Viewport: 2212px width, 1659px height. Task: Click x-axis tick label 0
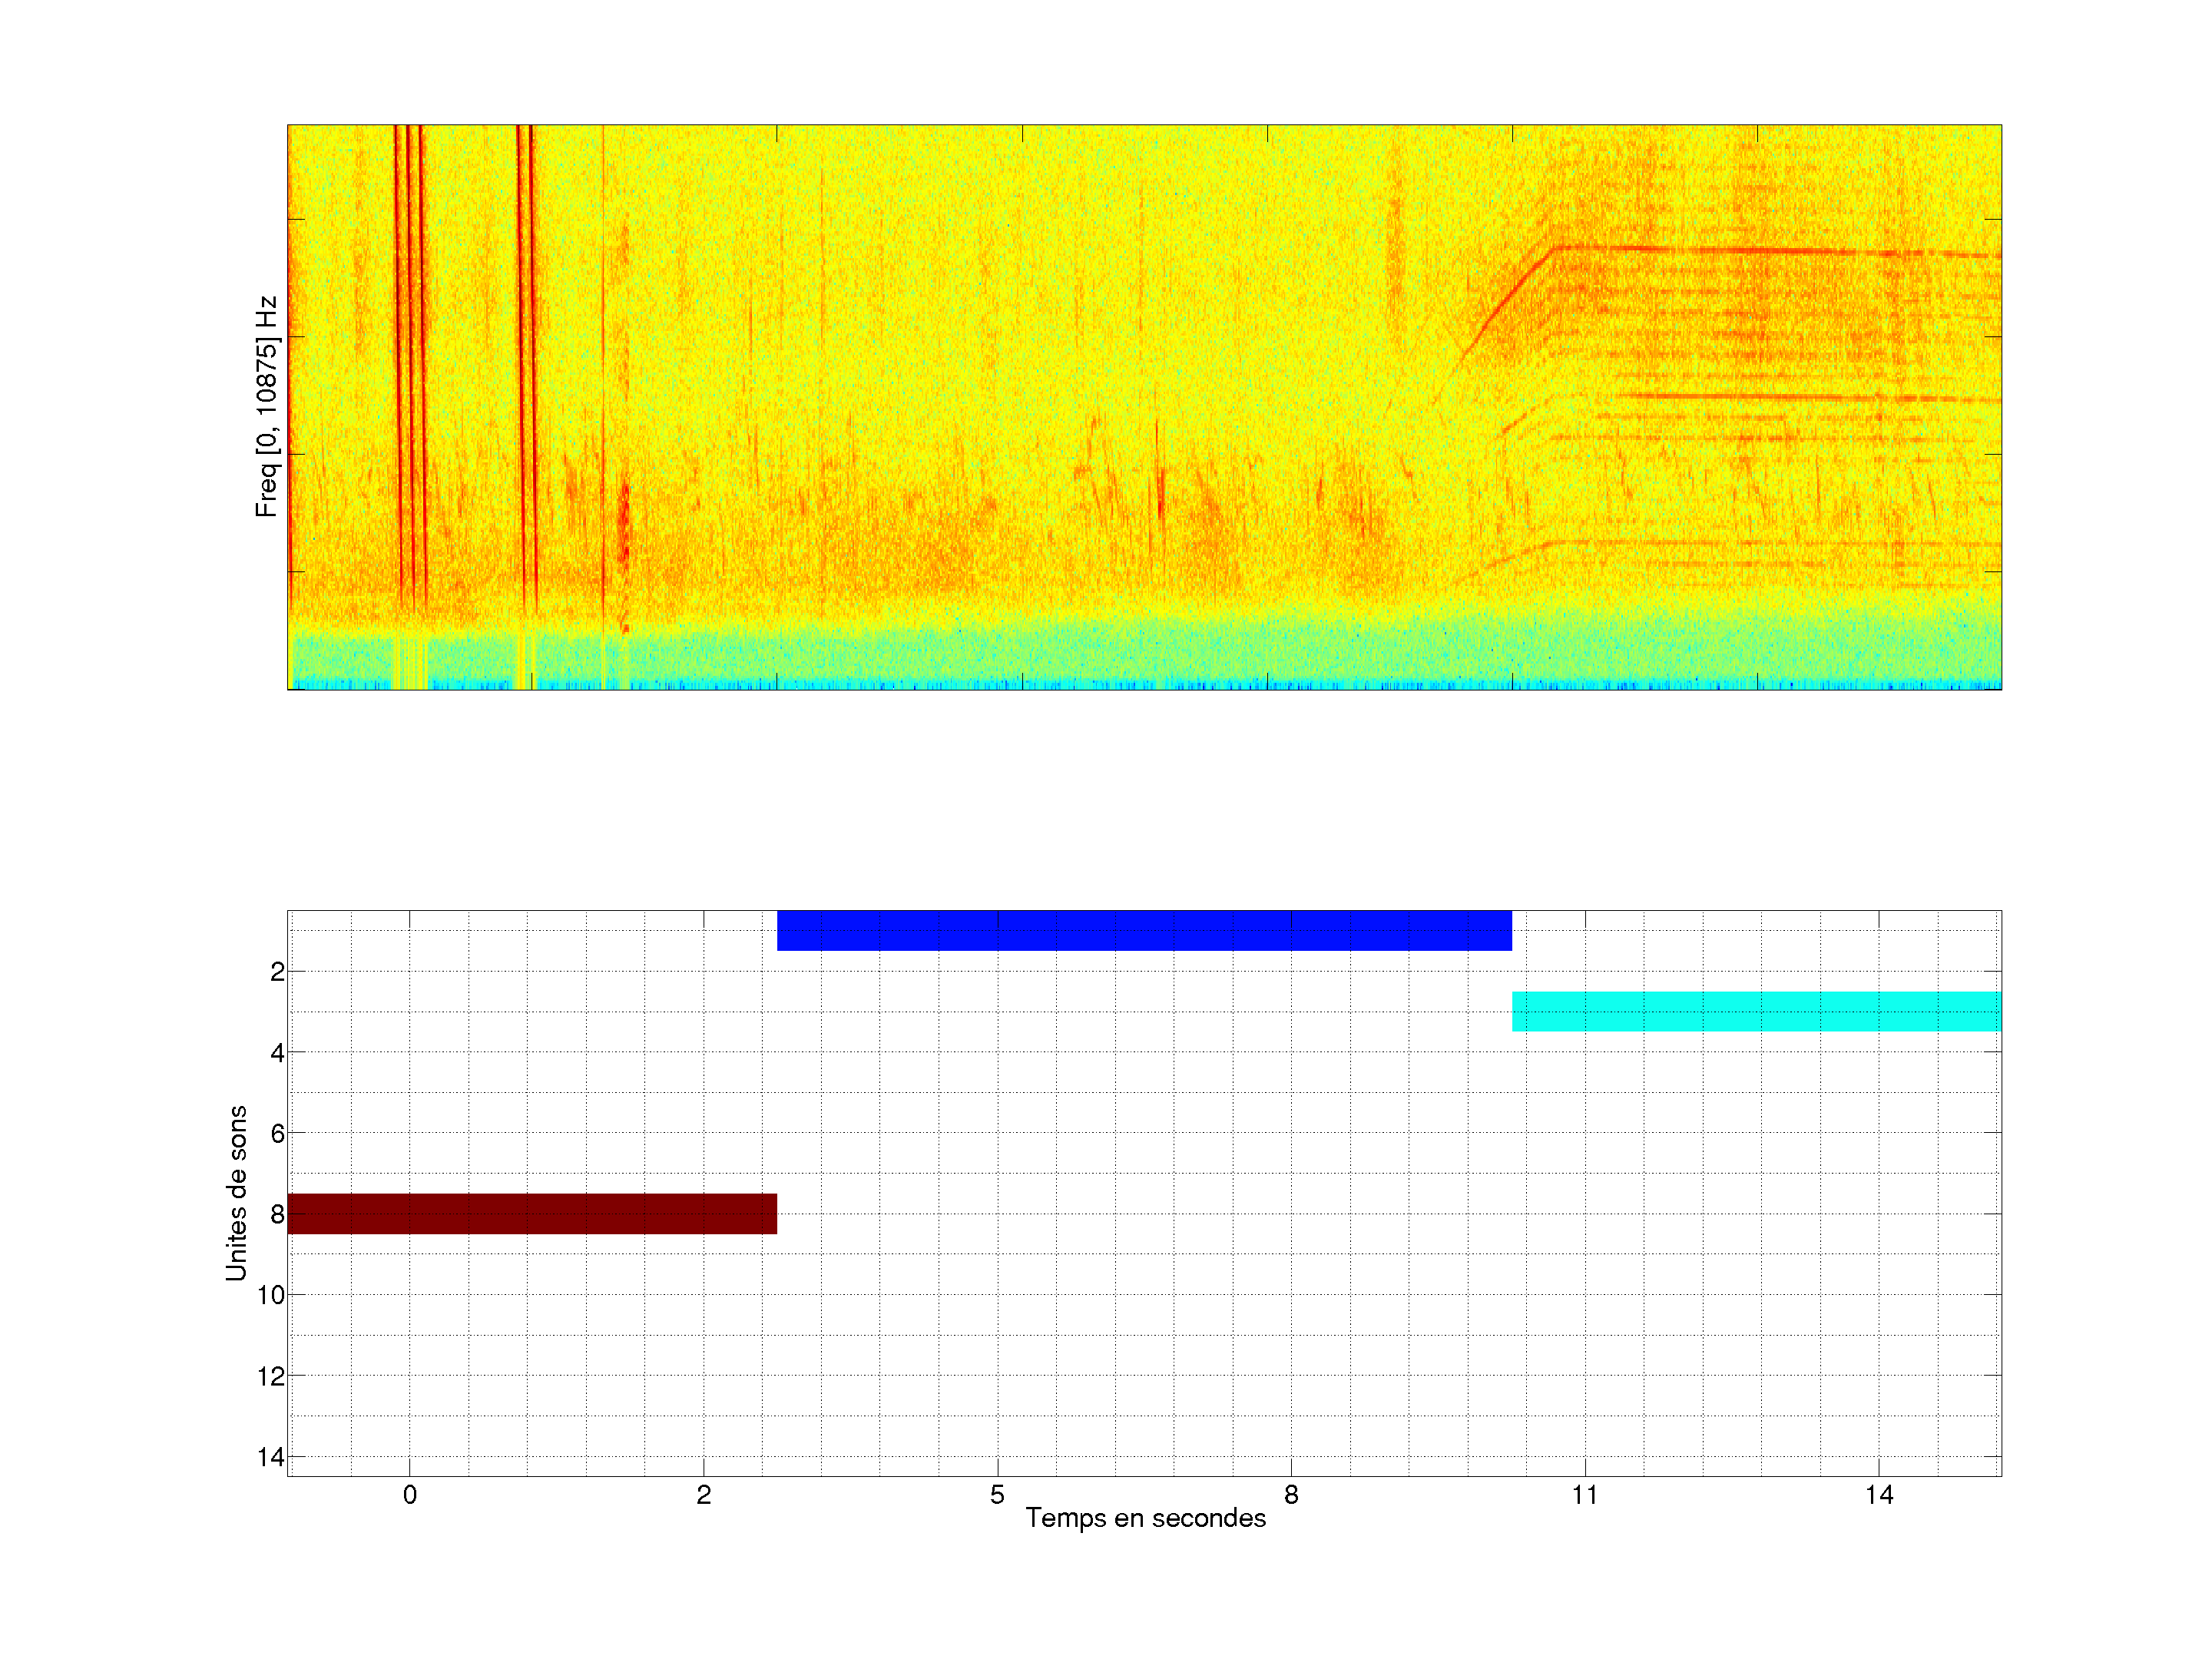pyautogui.click(x=409, y=1495)
